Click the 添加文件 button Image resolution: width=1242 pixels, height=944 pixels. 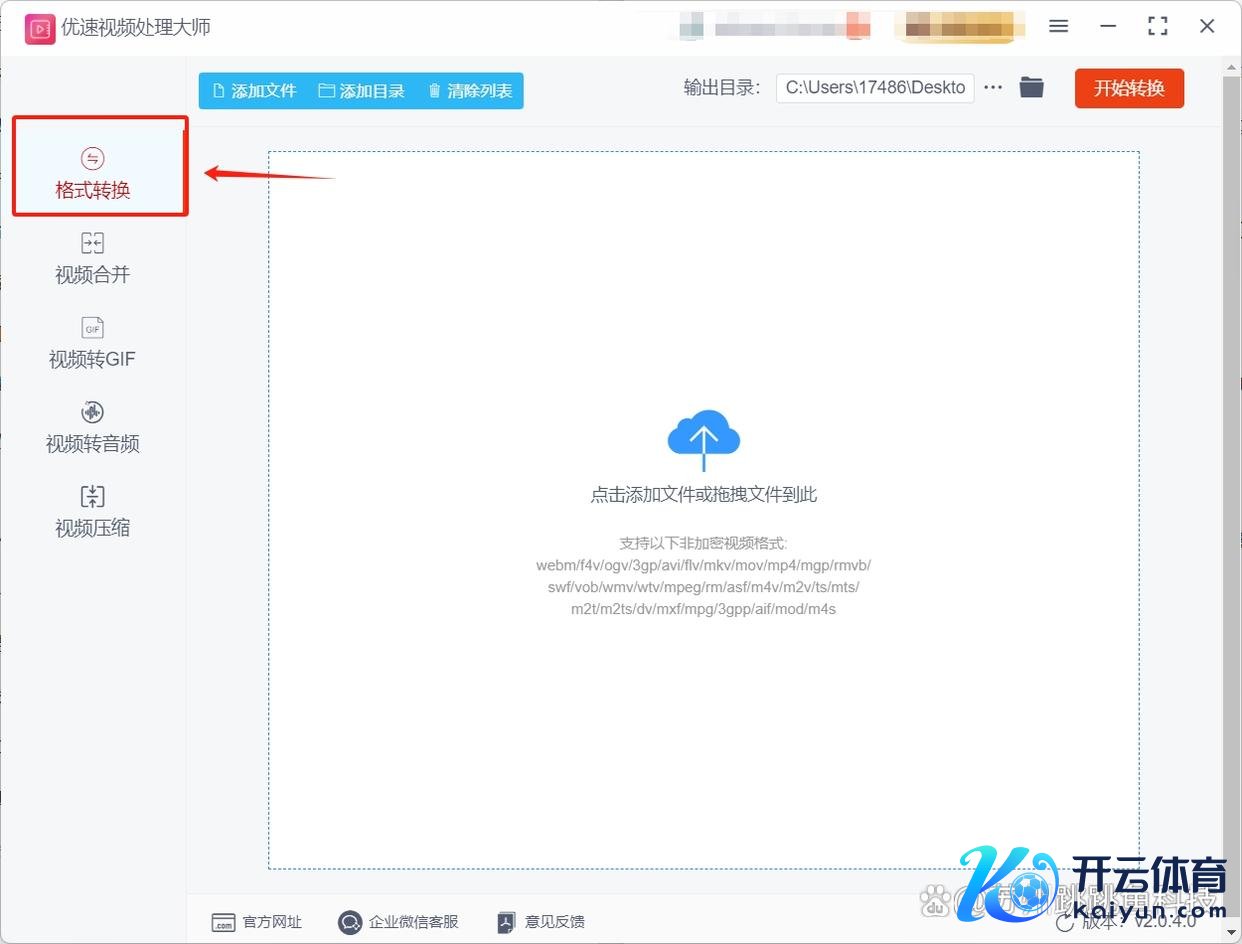[x=255, y=91]
